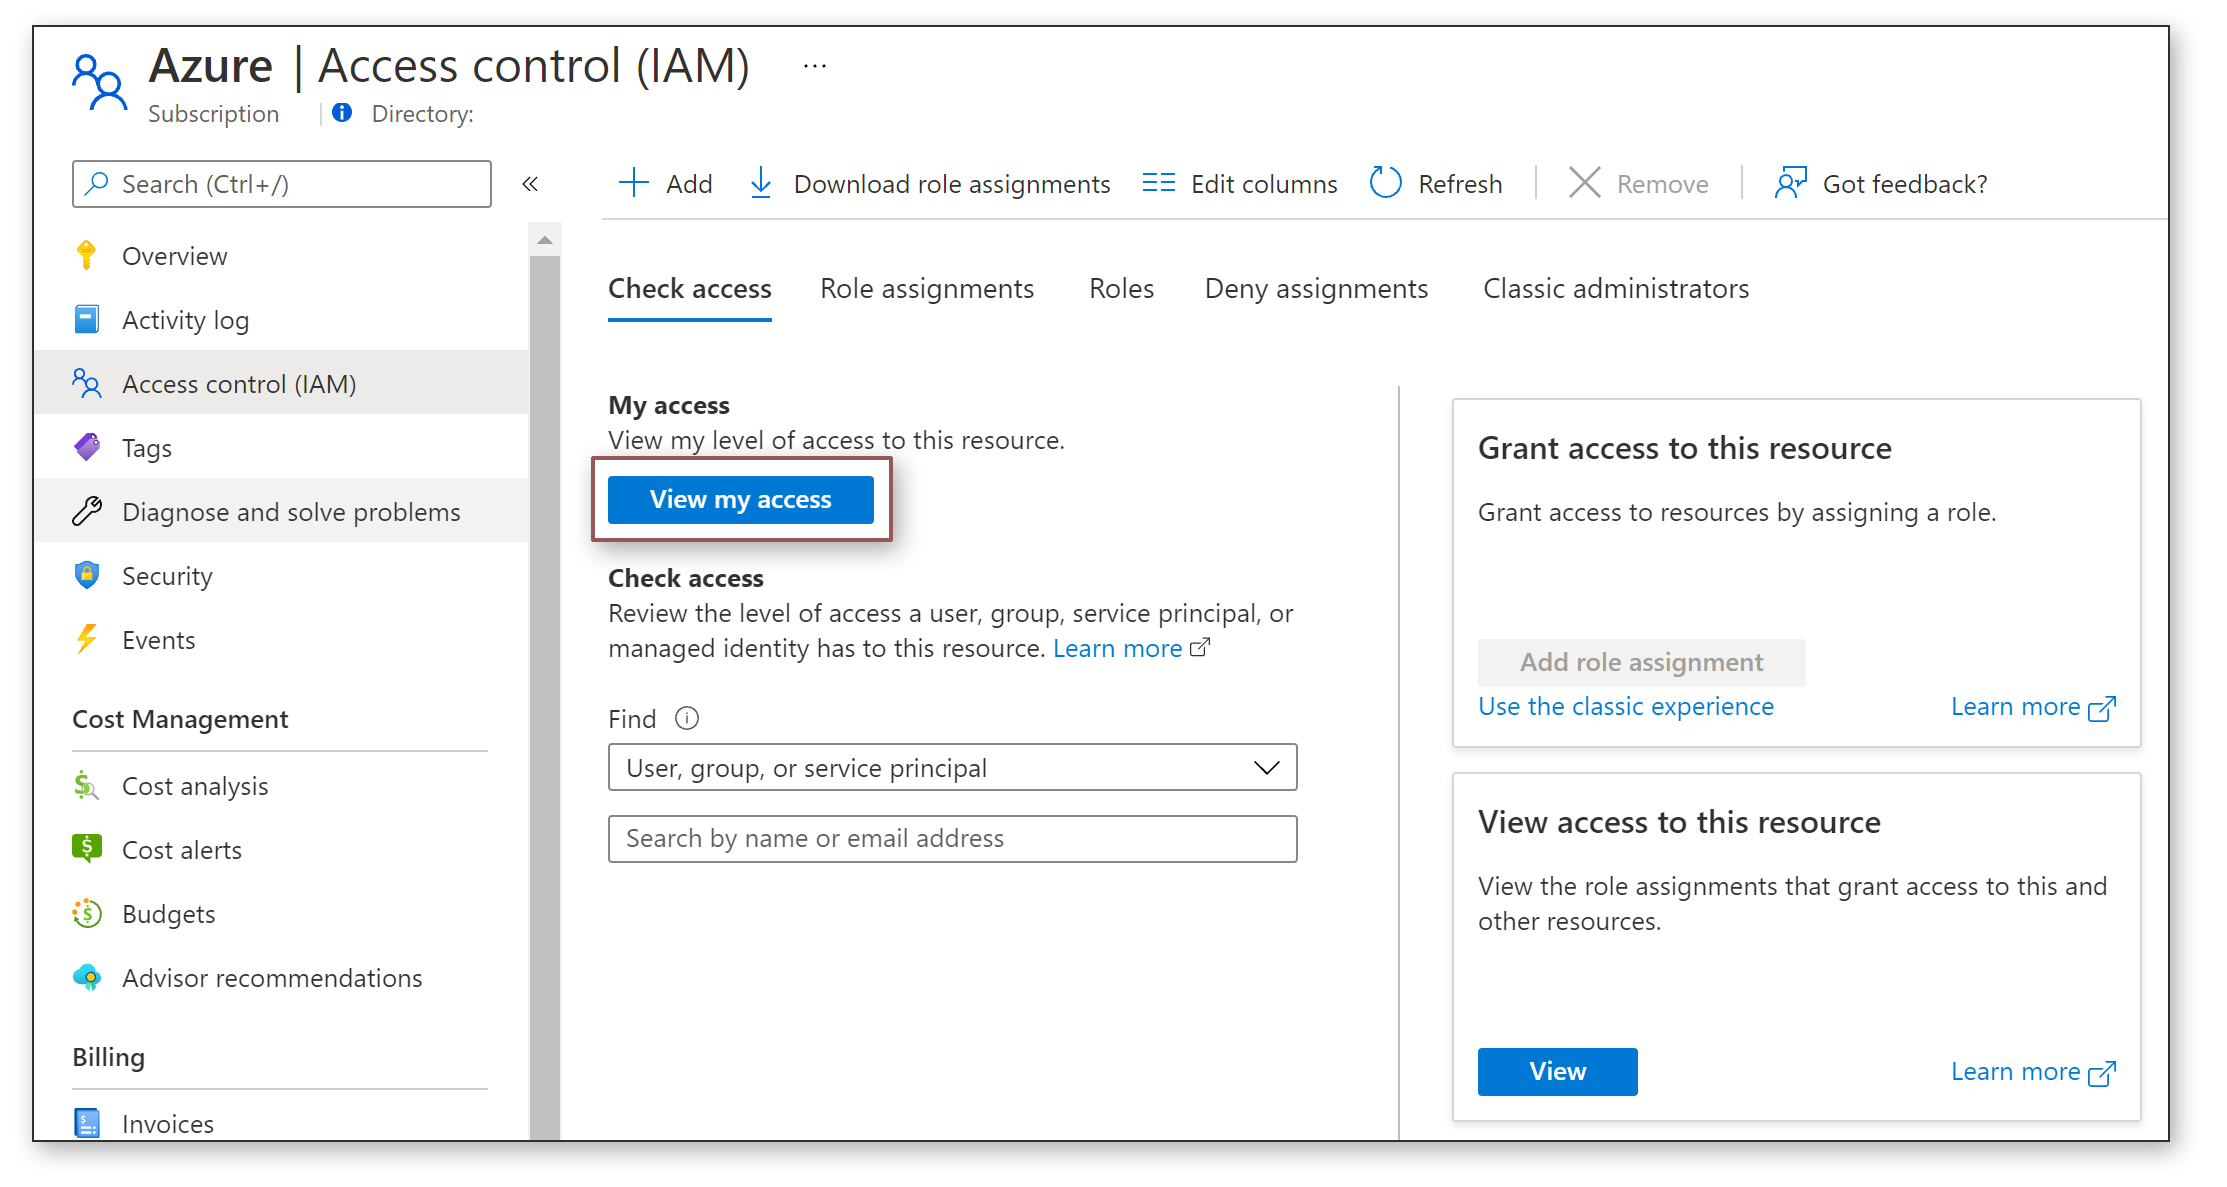The width and height of the screenshot is (2227, 1187).
Task: Click Download role assignments arrow icon
Action: 761,183
